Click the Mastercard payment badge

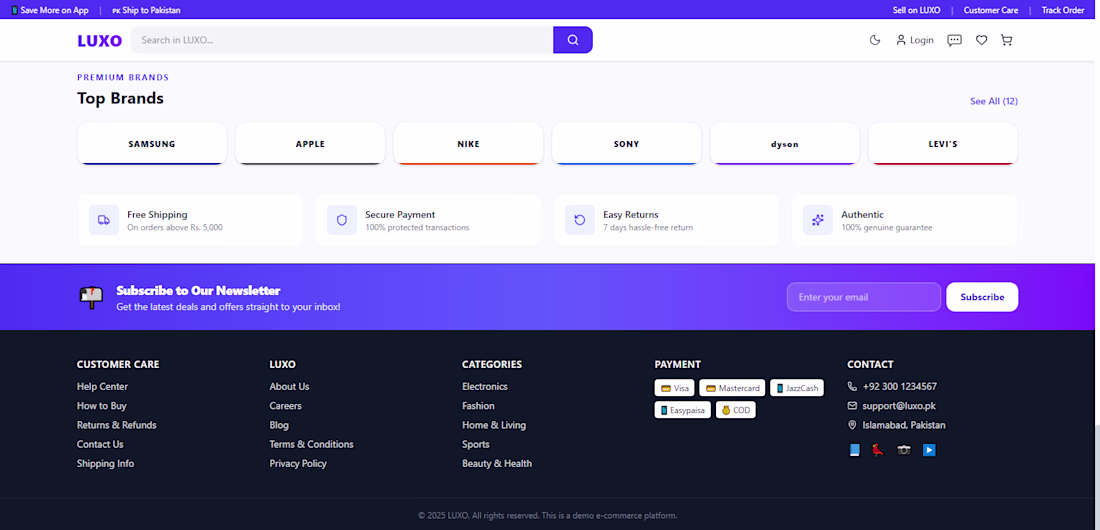point(732,388)
